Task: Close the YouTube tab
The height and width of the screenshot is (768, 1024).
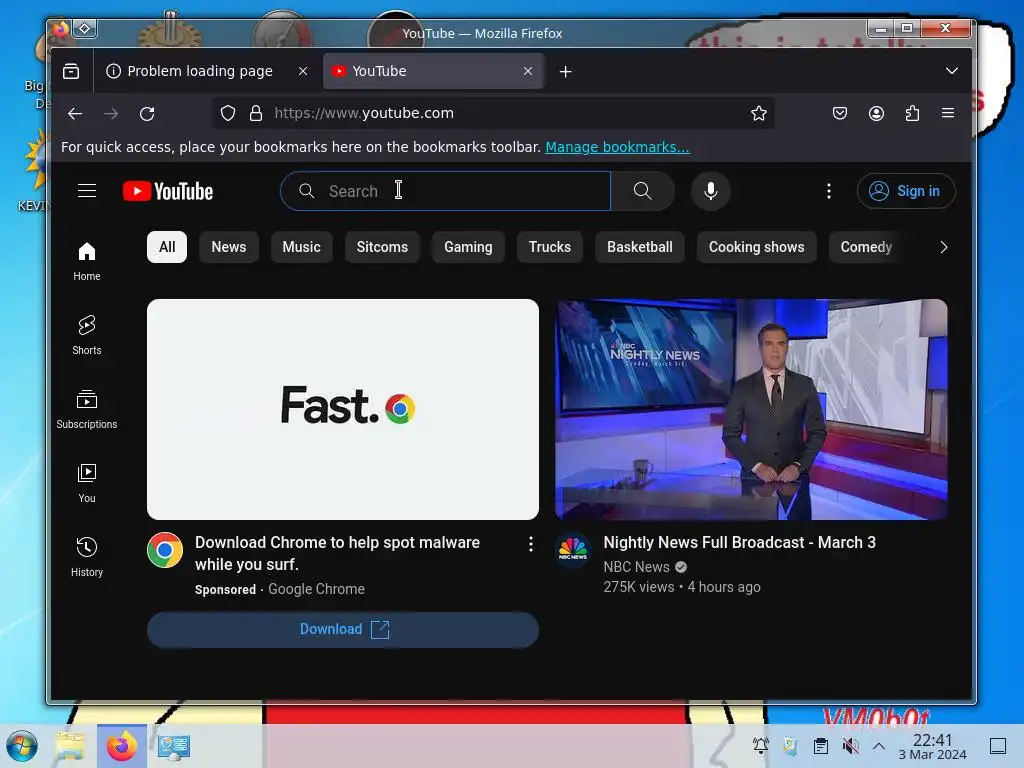Action: pos(528,71)
